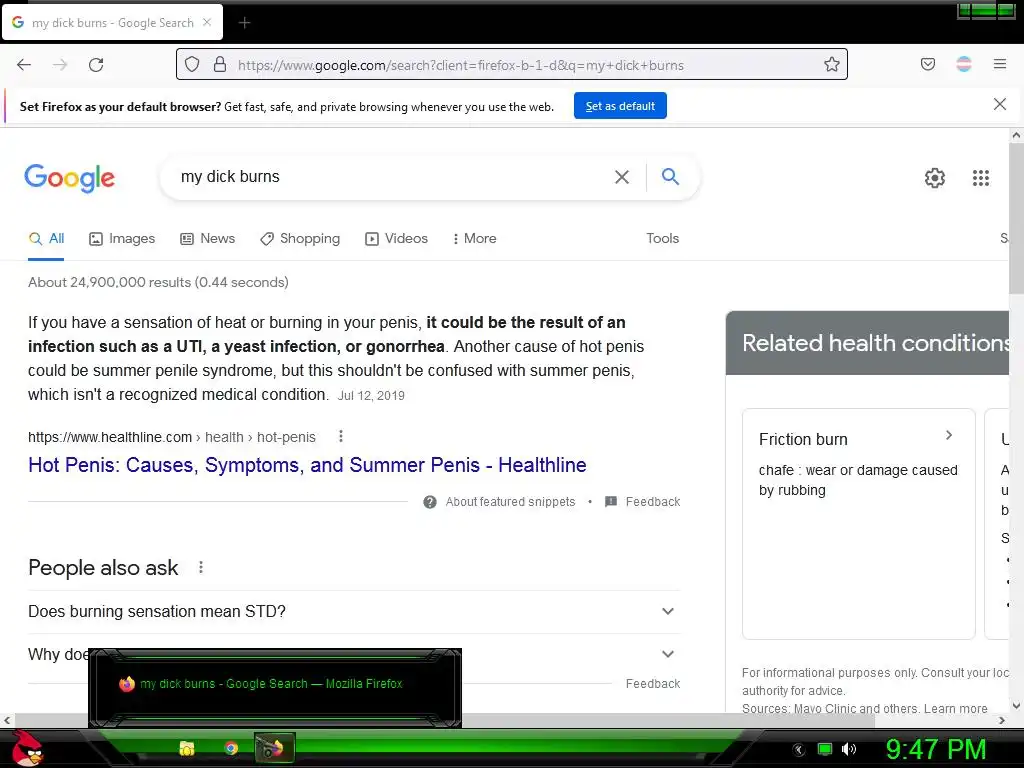The height and width of the screenshot is (768, 1024).
Task: Open the file explorer taskbar icon
Action: pos(187,748)
